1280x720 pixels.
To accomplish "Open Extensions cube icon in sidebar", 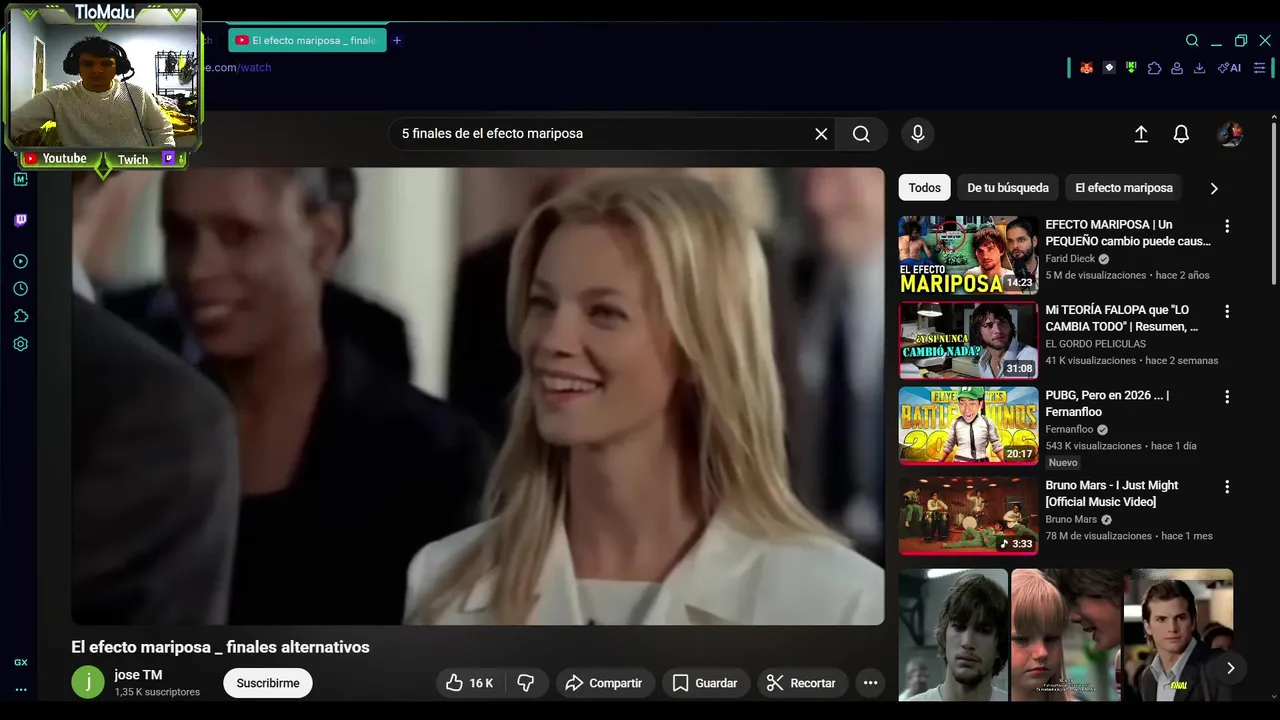I will coord(20,316).
